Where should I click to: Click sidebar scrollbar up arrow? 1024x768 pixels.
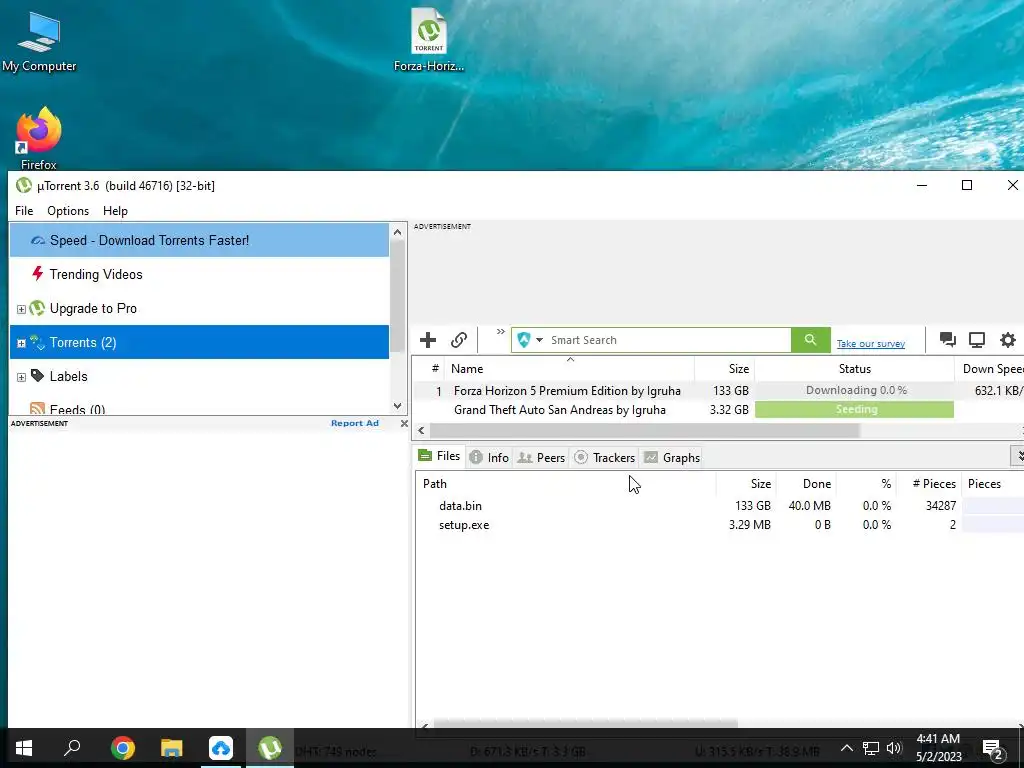tap(398, 232)
